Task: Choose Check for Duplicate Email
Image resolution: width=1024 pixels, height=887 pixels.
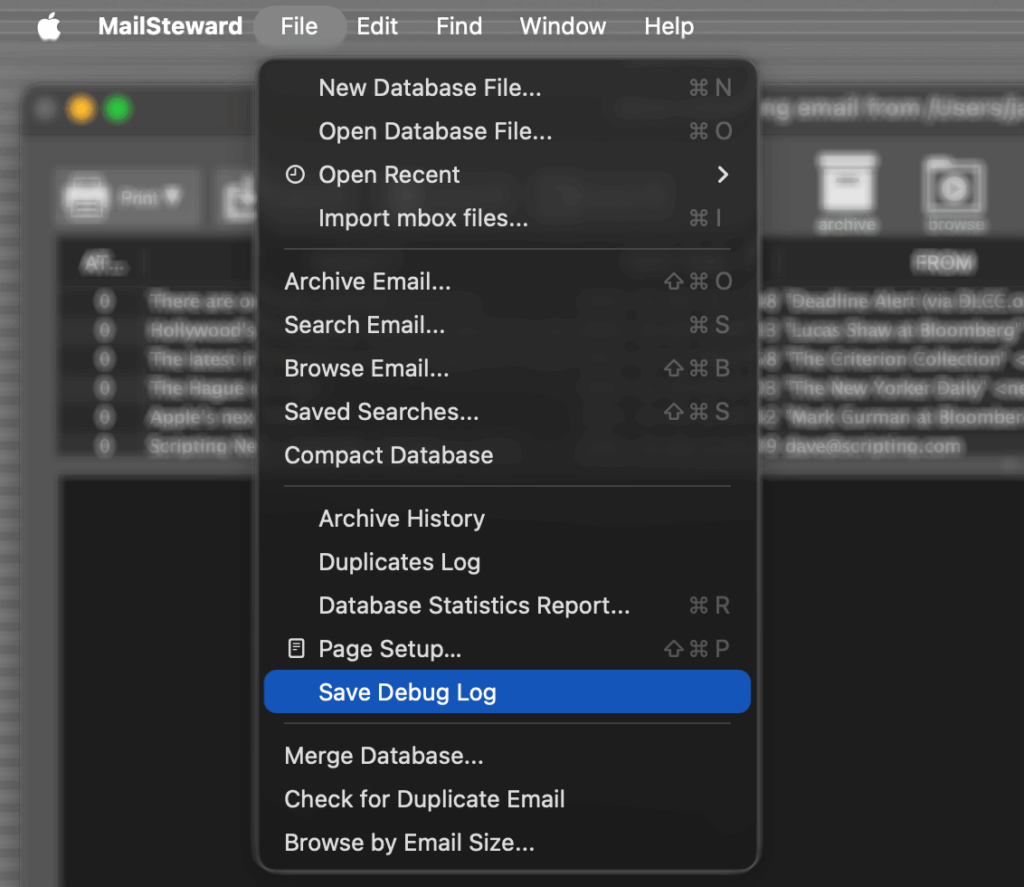Action: pos(424,799)
